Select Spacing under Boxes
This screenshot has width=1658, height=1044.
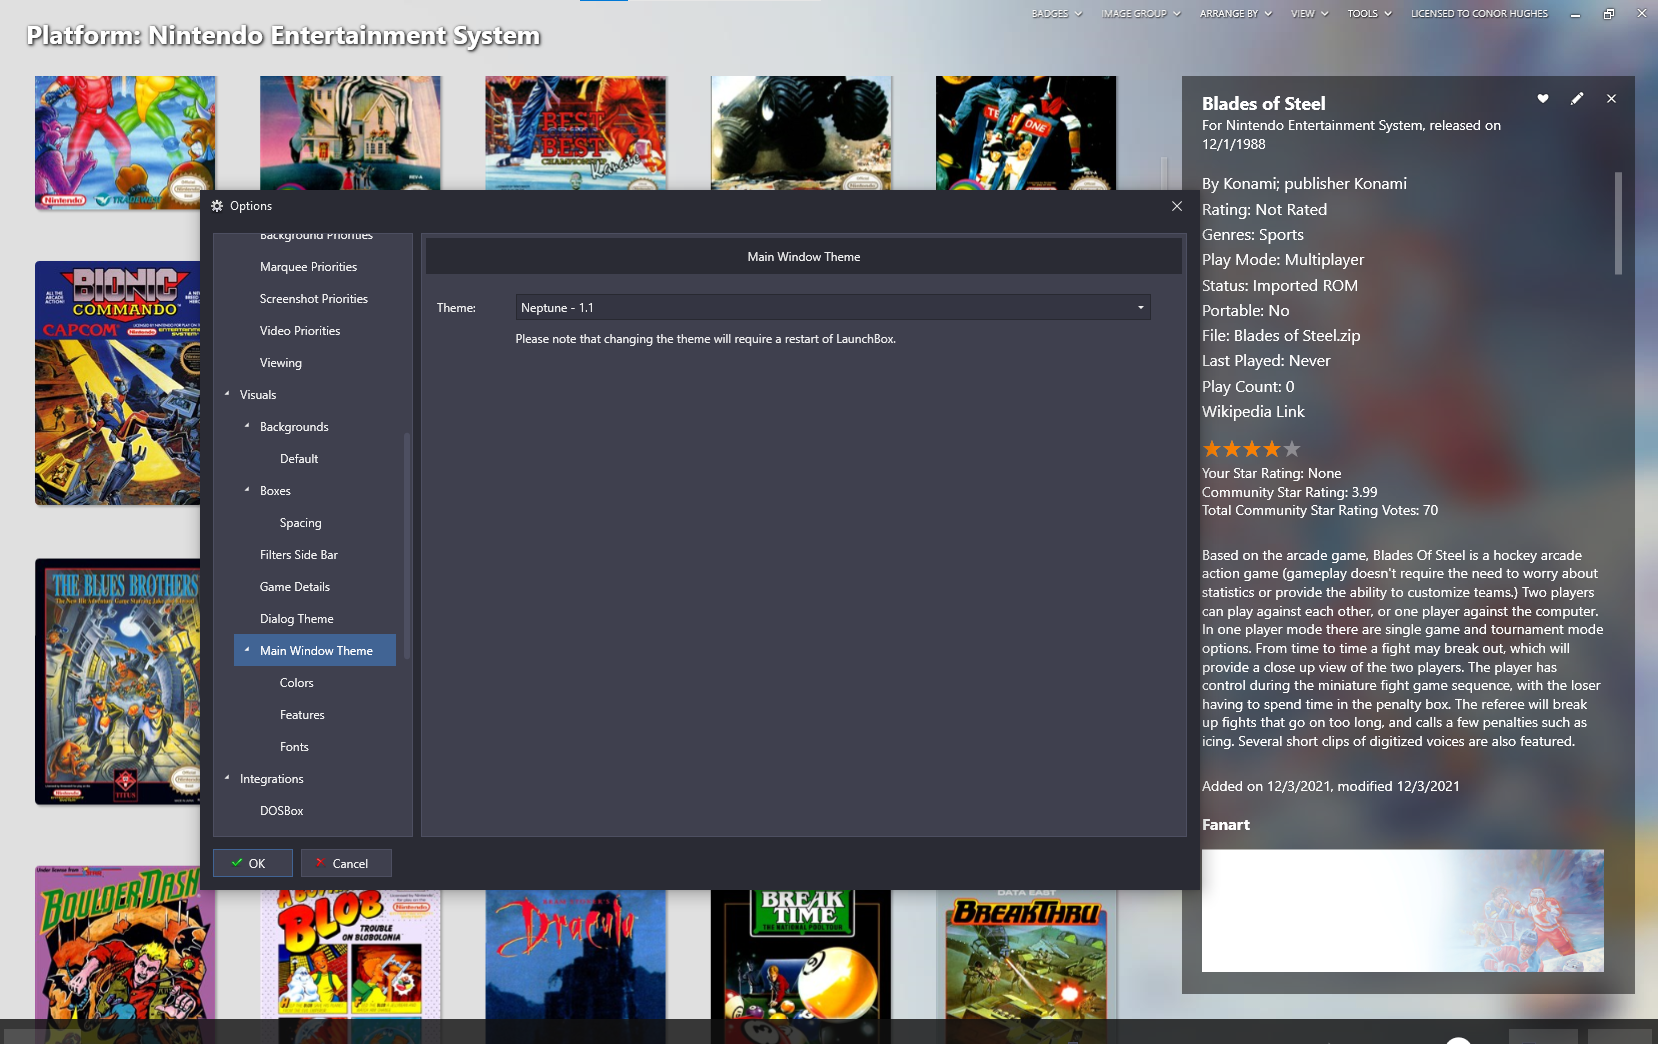pyautogui.click(x=301, y=523)
